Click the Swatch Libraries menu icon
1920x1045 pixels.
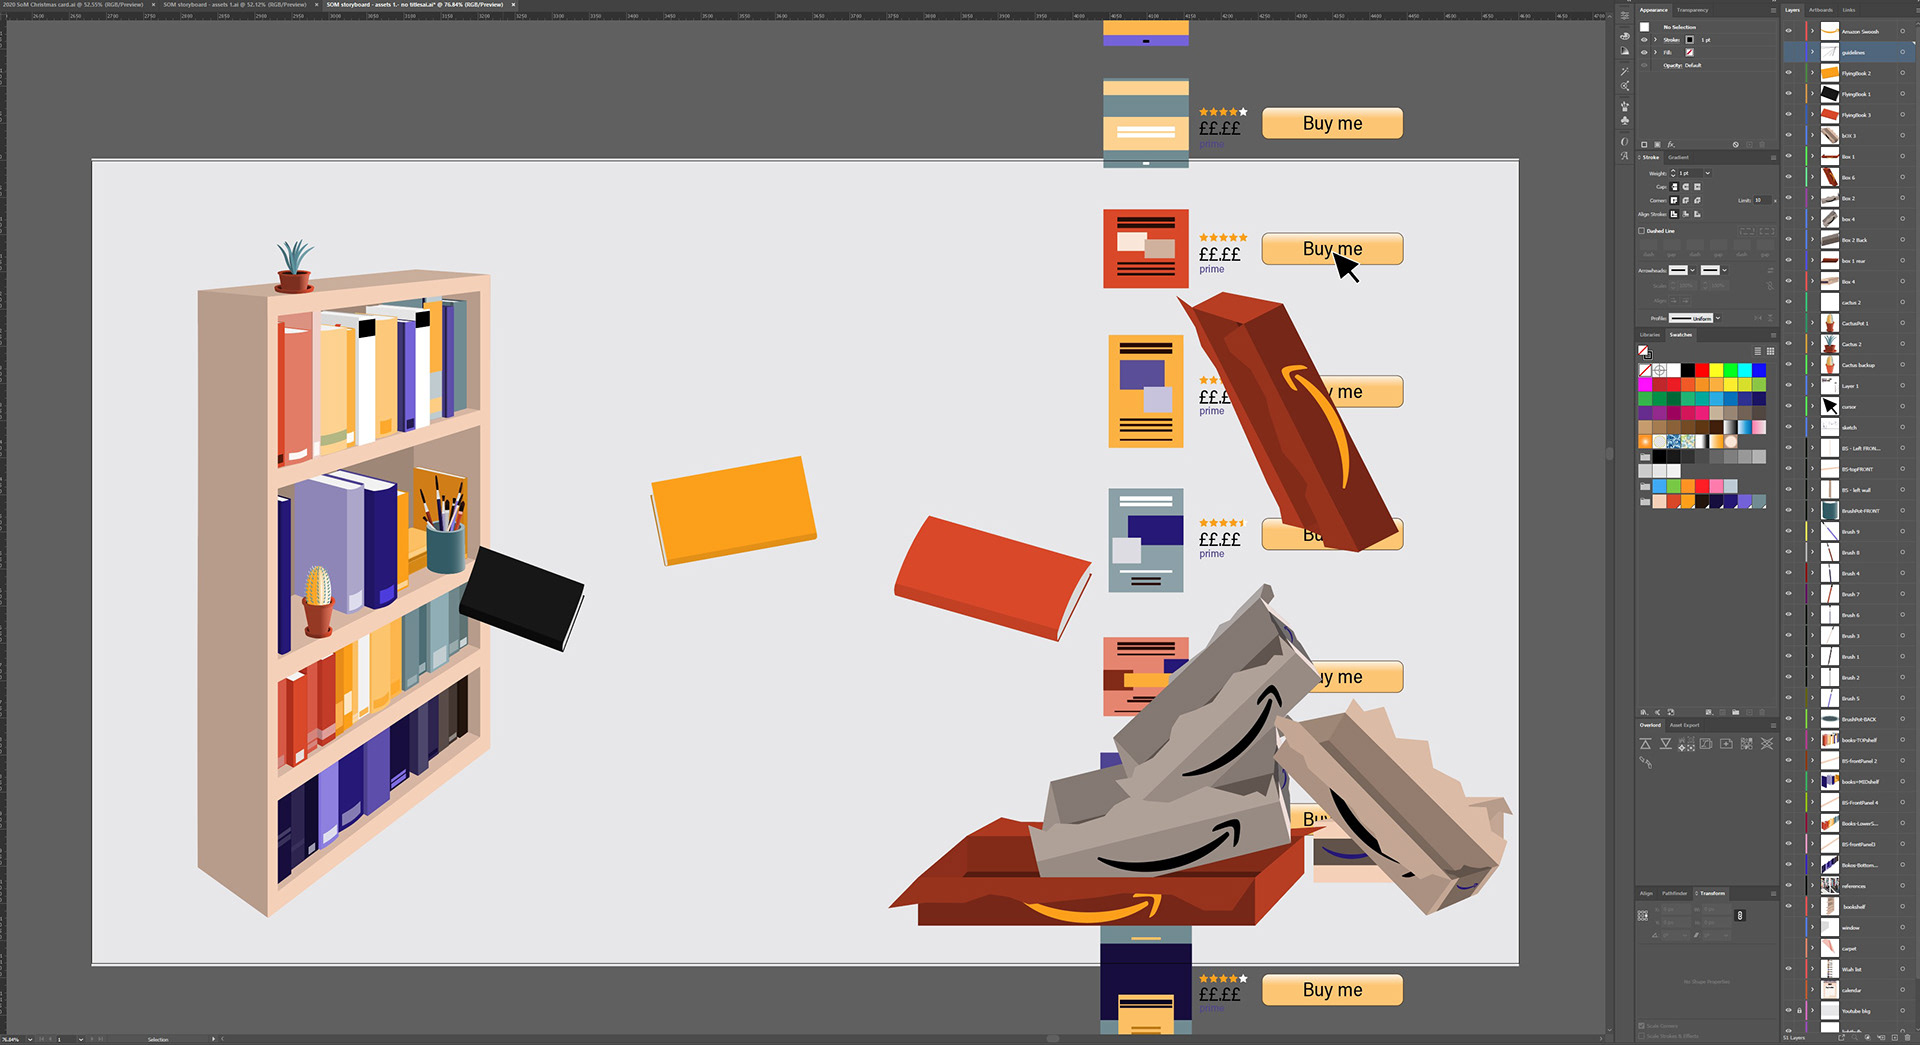tap(1644, 712)
